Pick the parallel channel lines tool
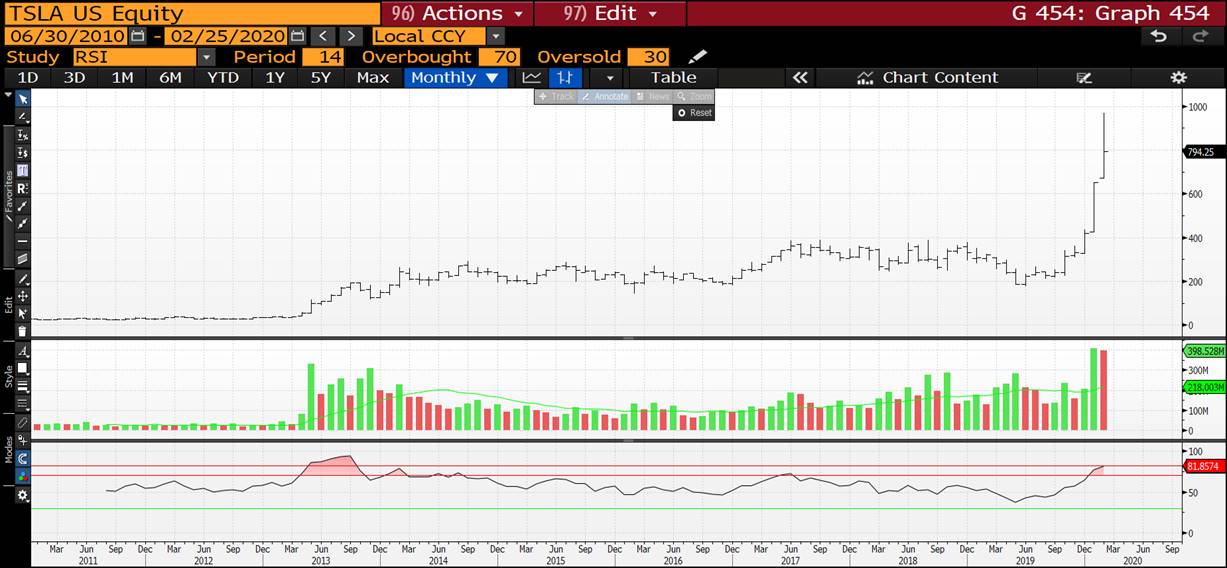The width and height of the screenshot is (1227, 568). click(x=23, y=257)
